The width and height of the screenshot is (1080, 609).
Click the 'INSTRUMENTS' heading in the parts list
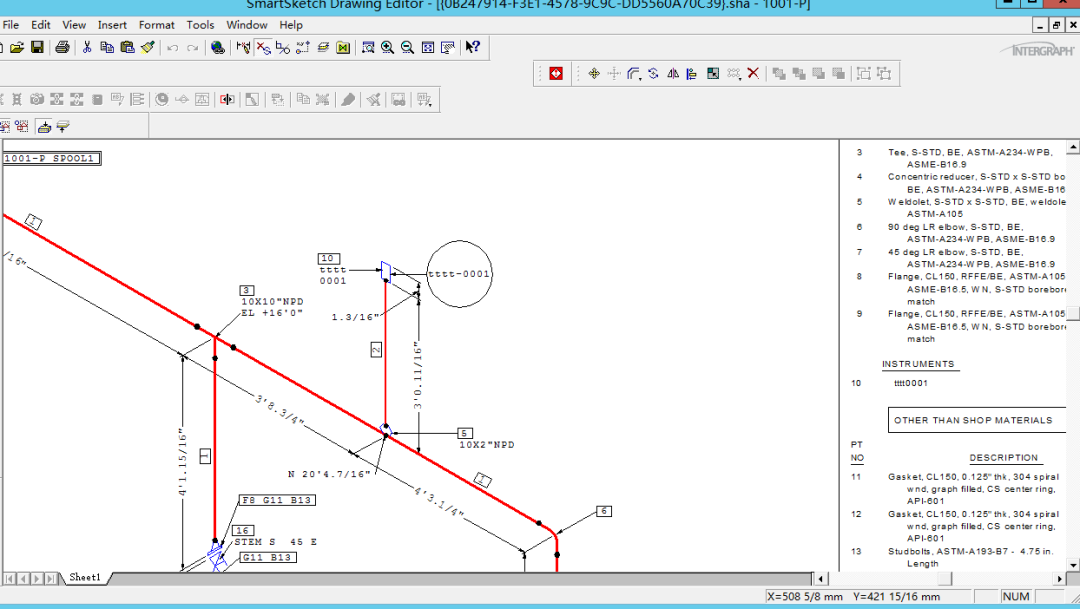(918, 364)
